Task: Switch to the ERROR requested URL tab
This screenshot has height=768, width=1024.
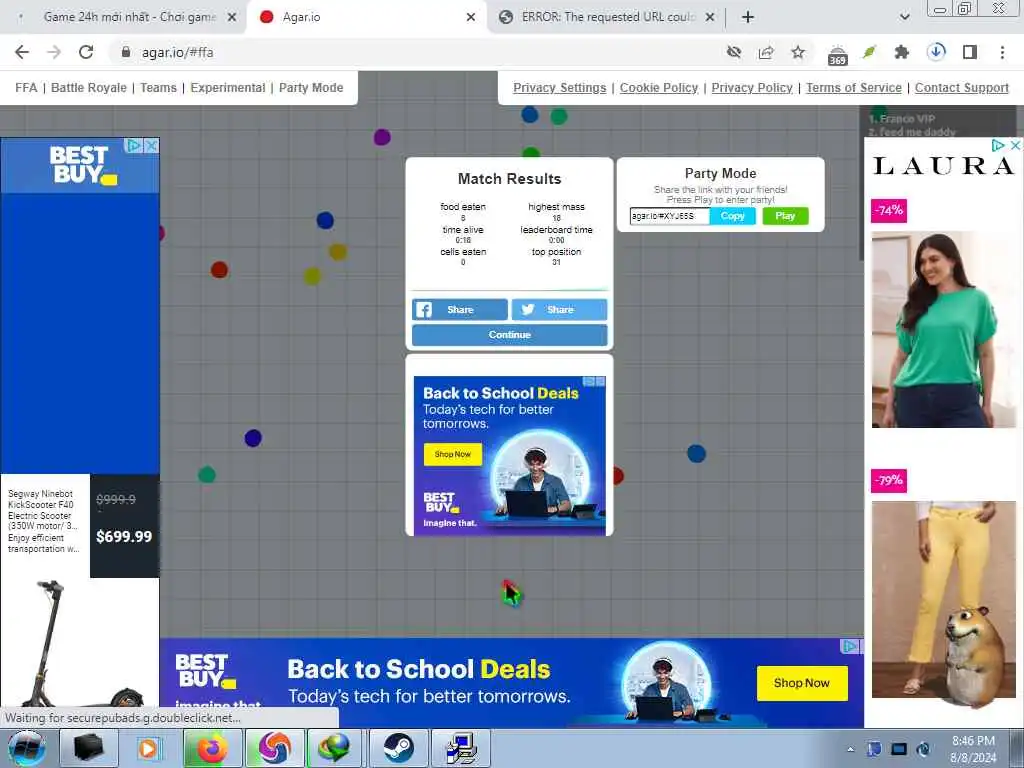Action: (x=607, y=17)
